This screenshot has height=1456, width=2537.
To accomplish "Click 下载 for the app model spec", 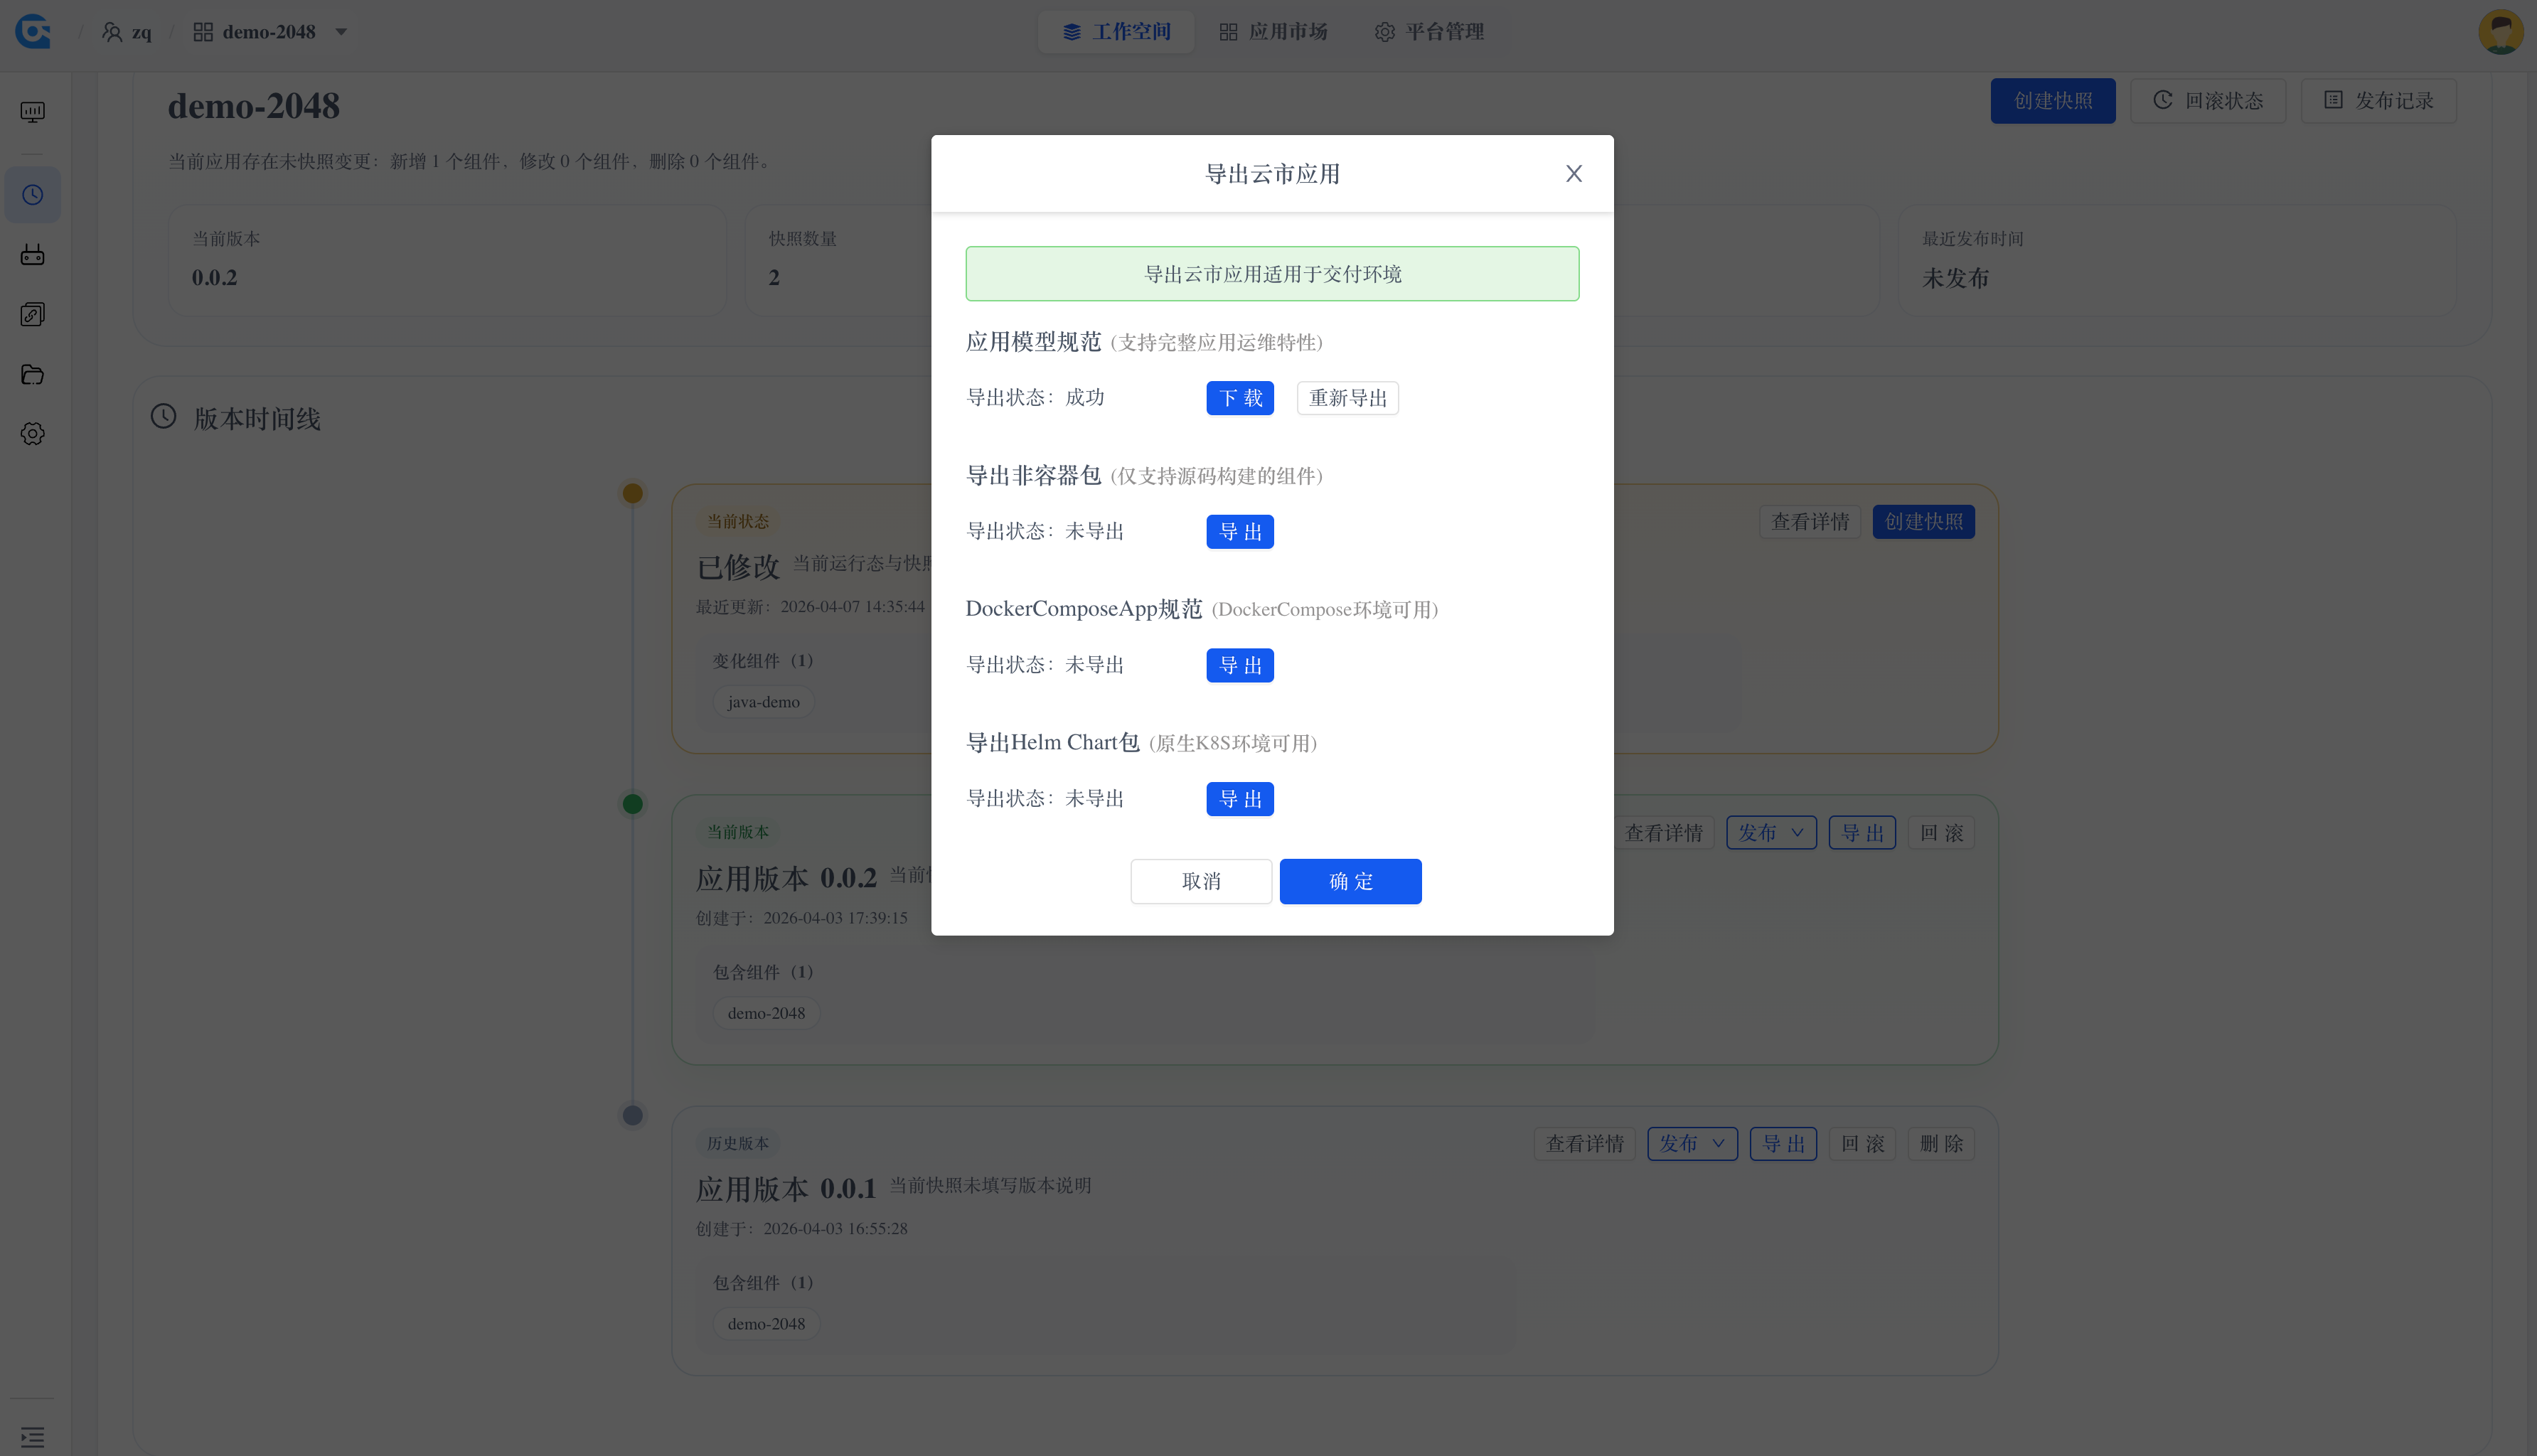I will [1239, 398].
